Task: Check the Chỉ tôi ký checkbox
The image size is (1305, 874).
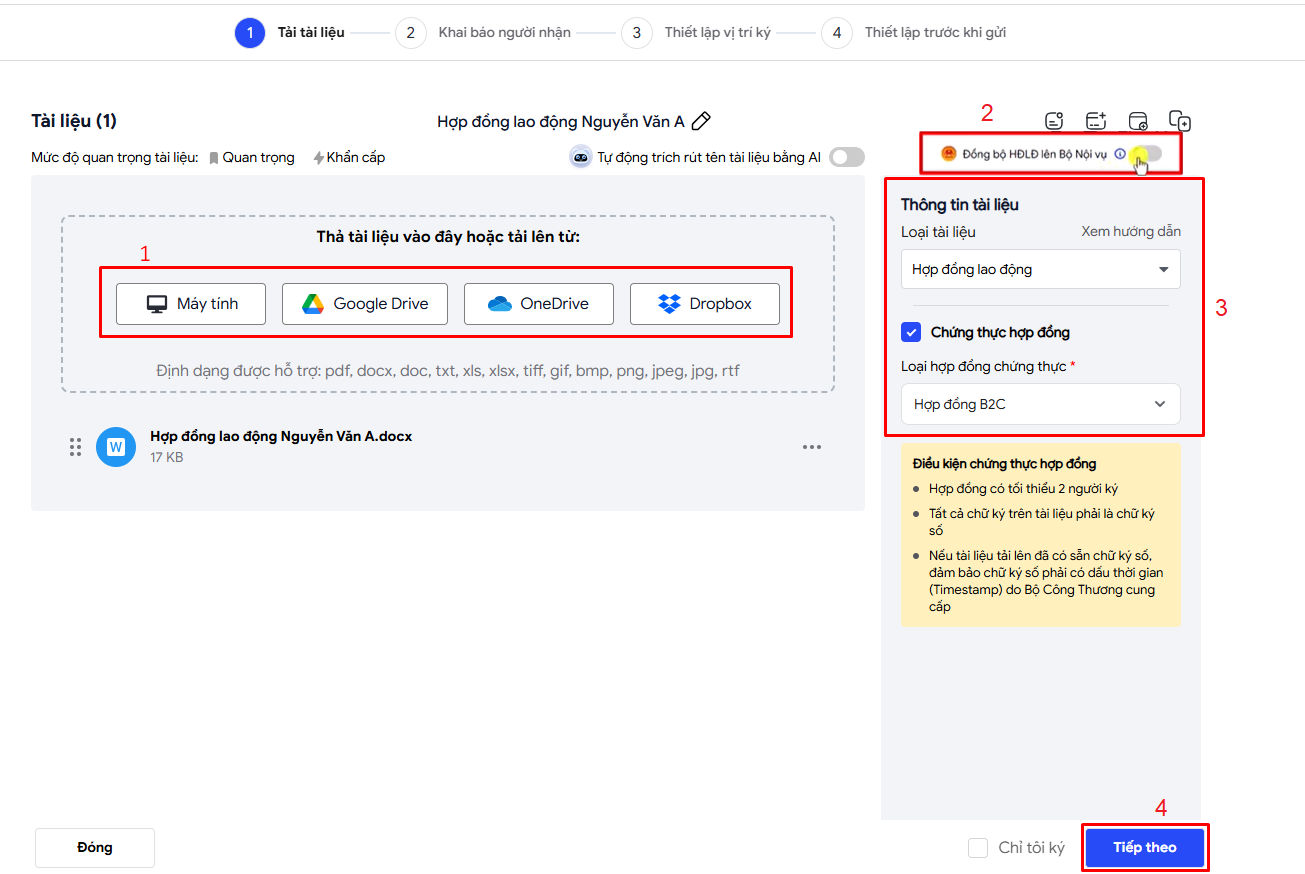Action: 978,848
